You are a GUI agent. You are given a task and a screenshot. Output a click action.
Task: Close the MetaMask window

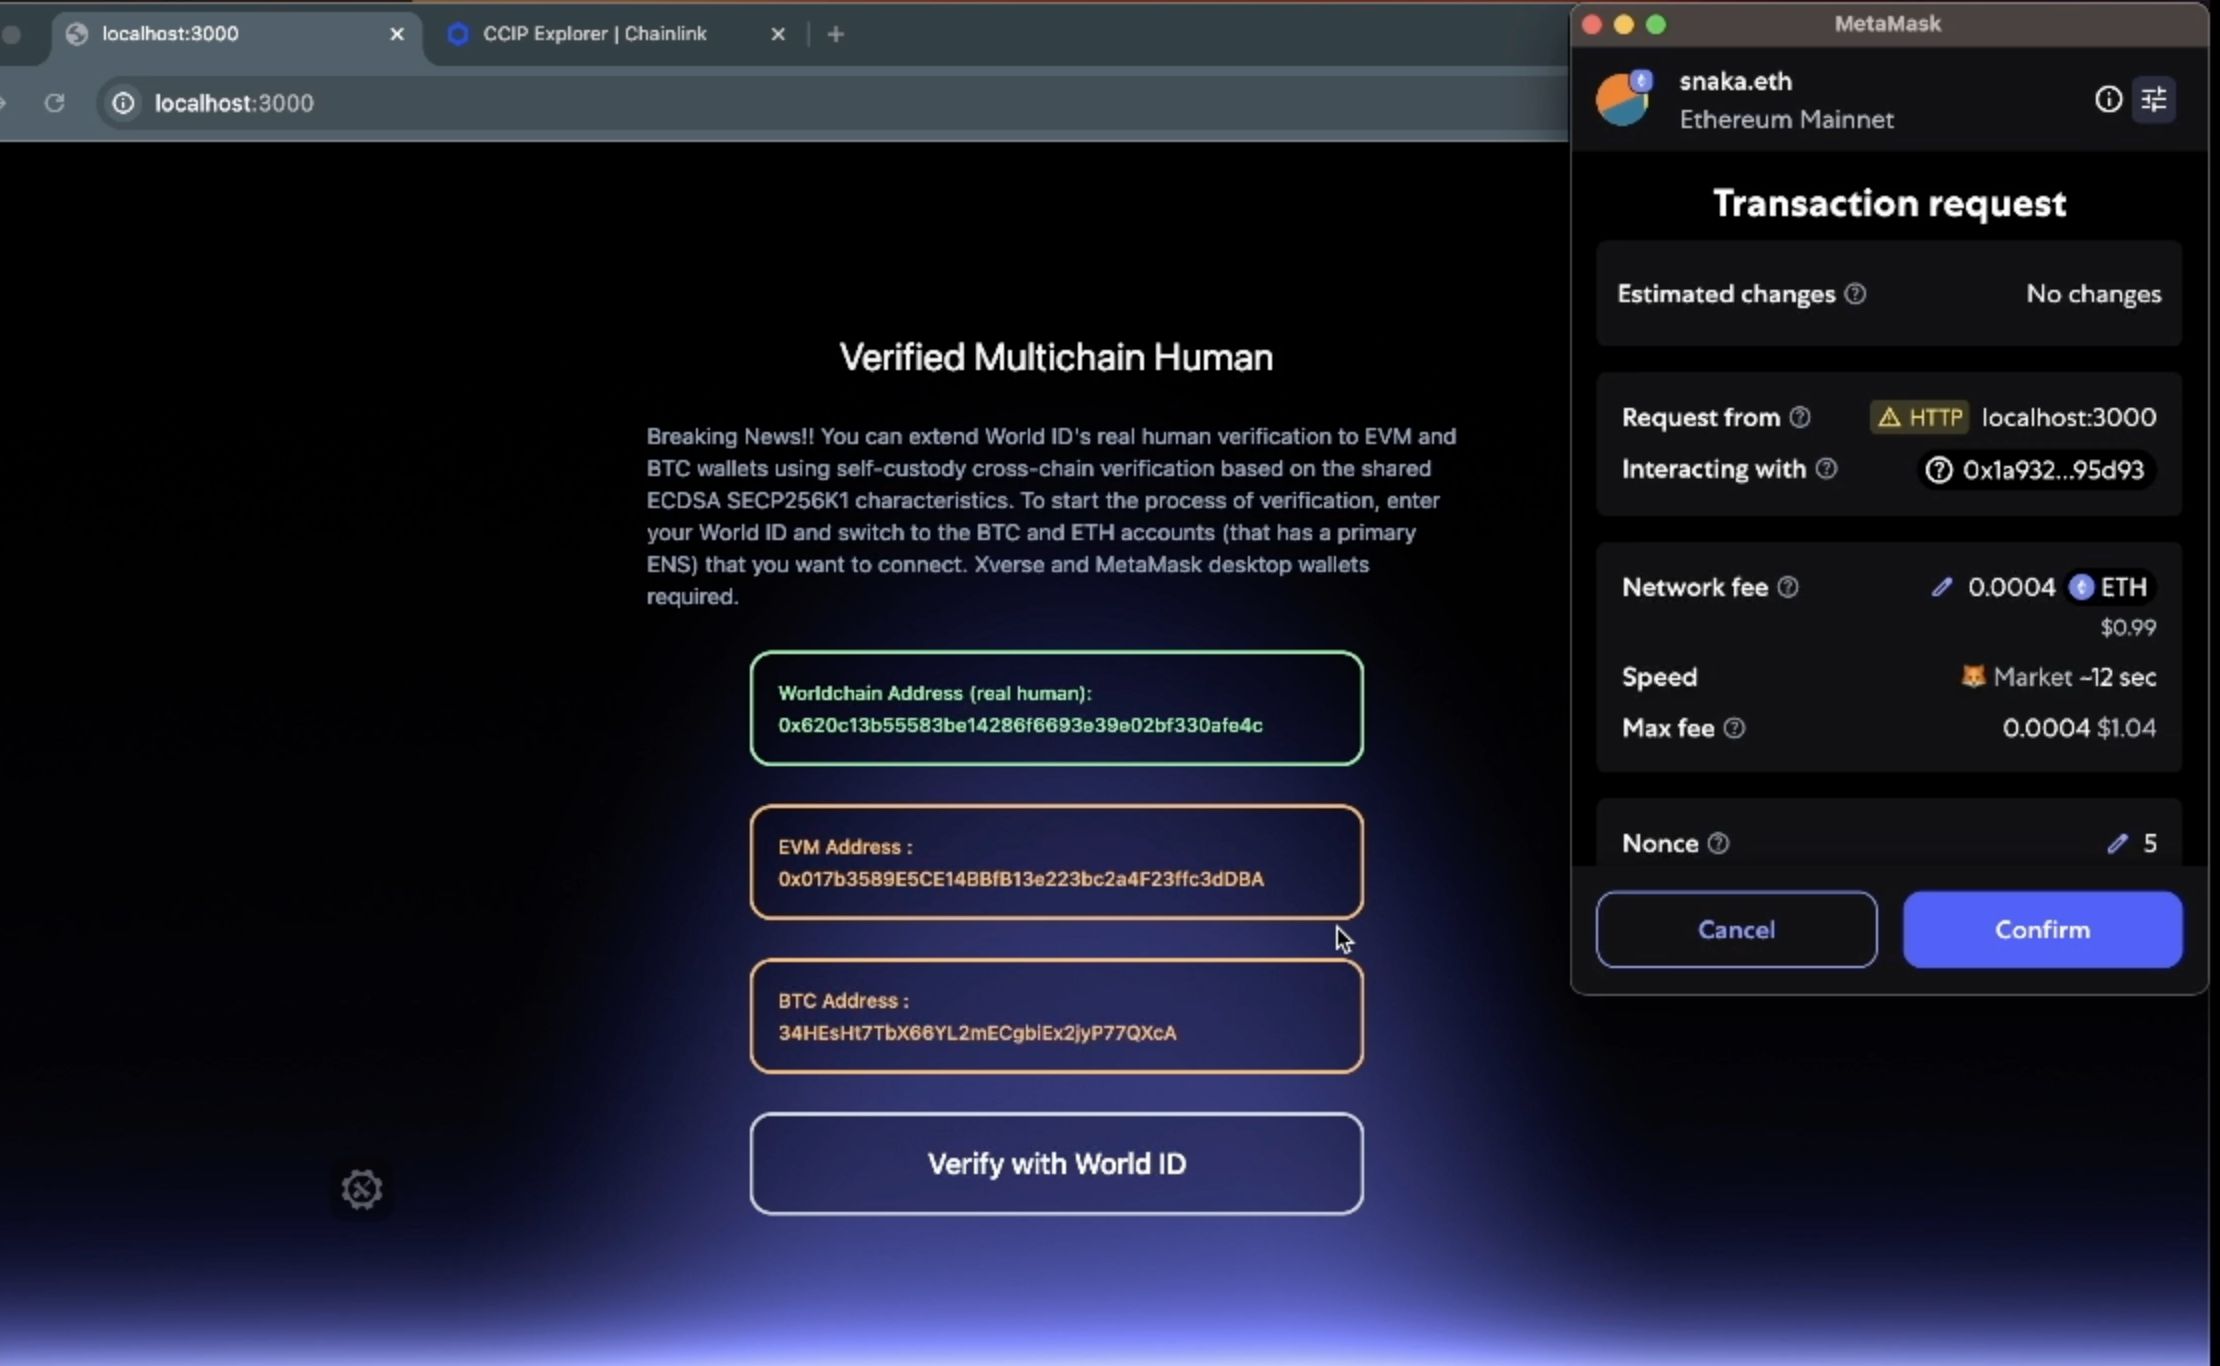pos(1592,24)
